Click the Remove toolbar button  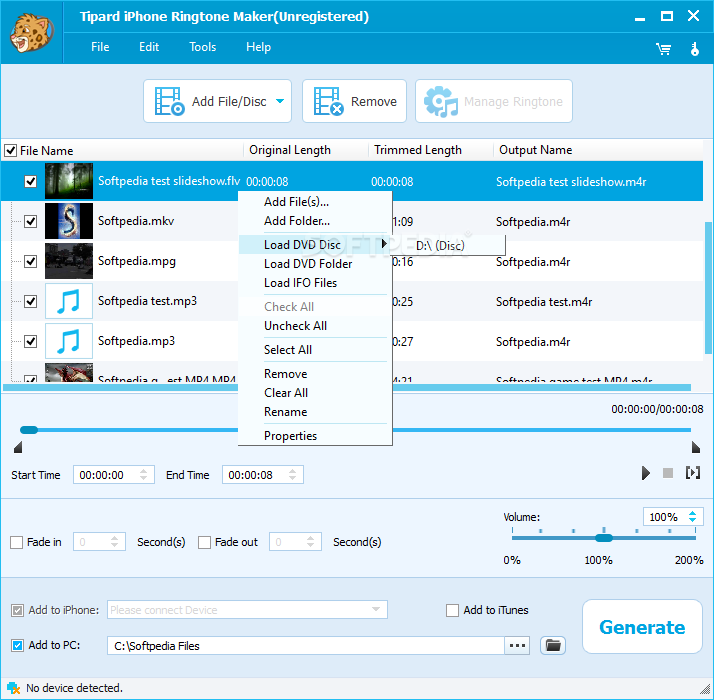354,101
